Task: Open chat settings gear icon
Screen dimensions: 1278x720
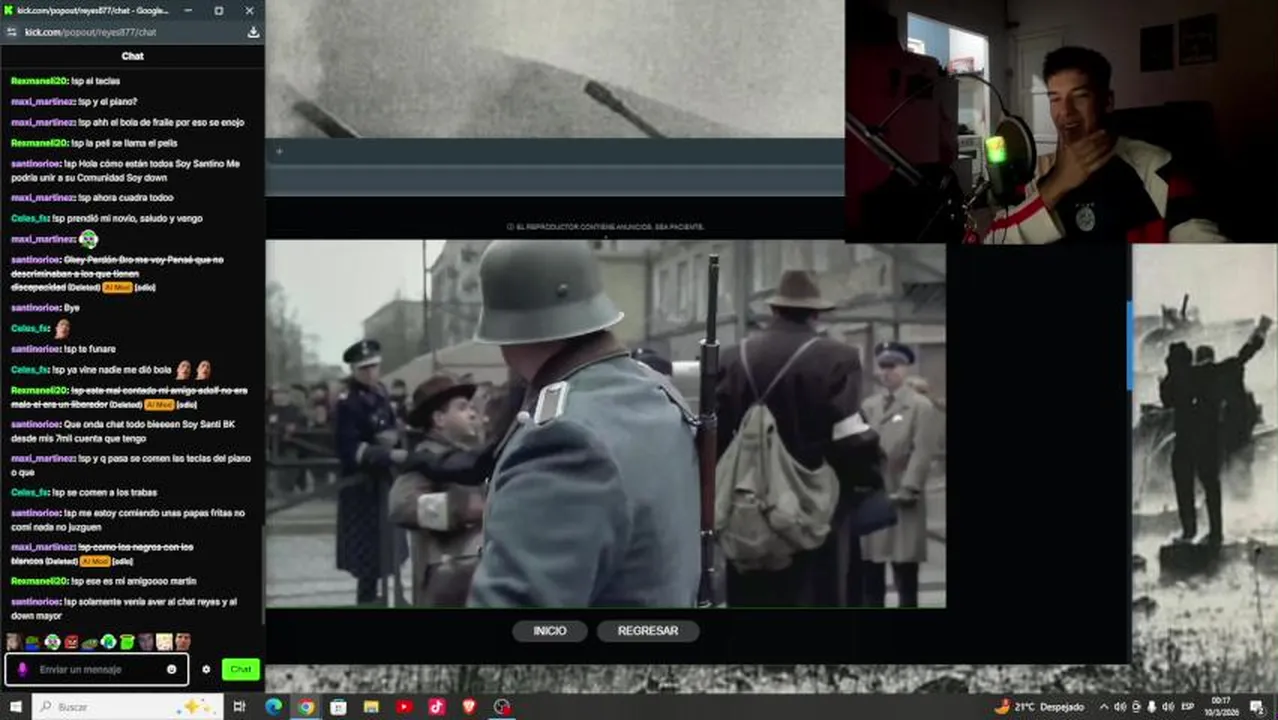Action: [206, 669]
